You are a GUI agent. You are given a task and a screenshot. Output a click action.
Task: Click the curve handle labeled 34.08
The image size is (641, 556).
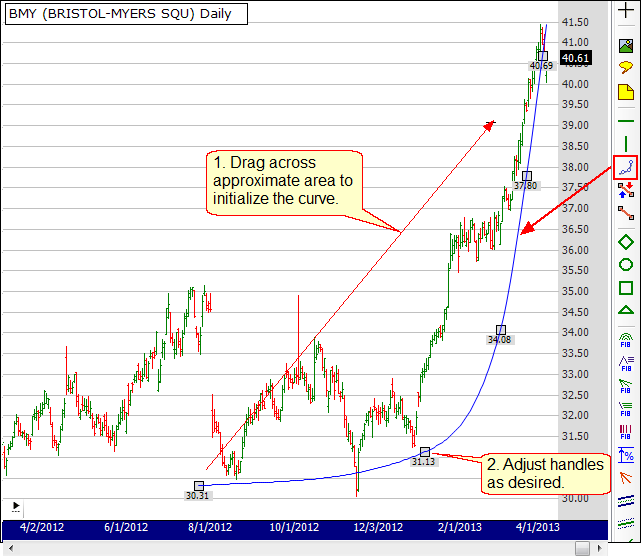point(501,330)
